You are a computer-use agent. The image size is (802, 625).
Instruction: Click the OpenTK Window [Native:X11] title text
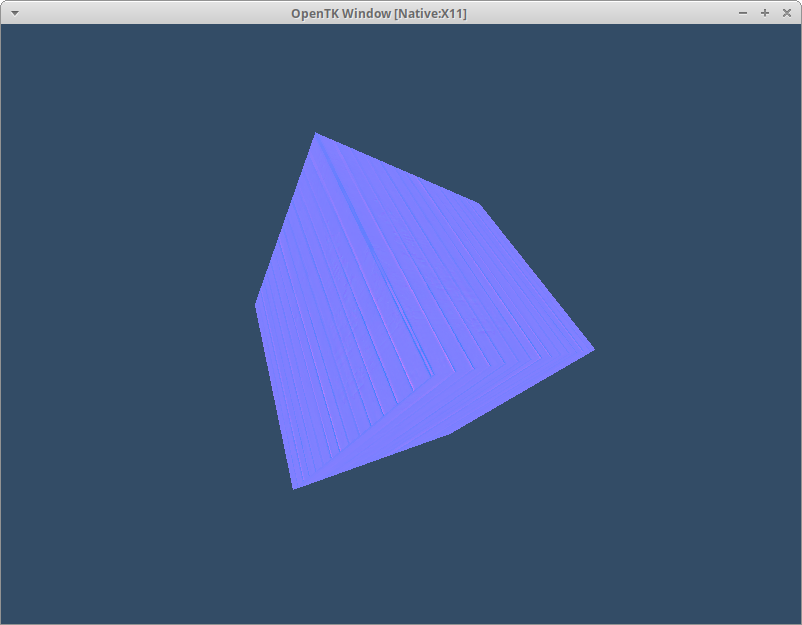378,14
